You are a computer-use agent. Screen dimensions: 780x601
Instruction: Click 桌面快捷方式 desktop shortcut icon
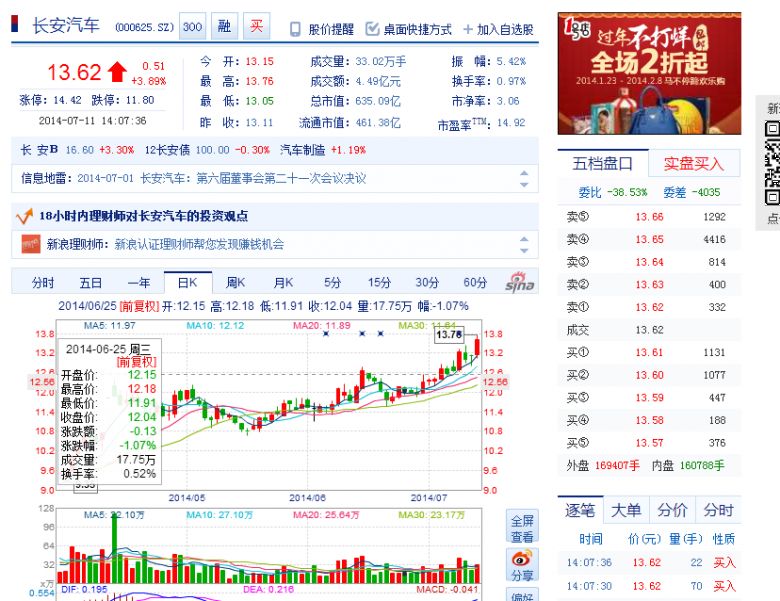tap(372, 29)
